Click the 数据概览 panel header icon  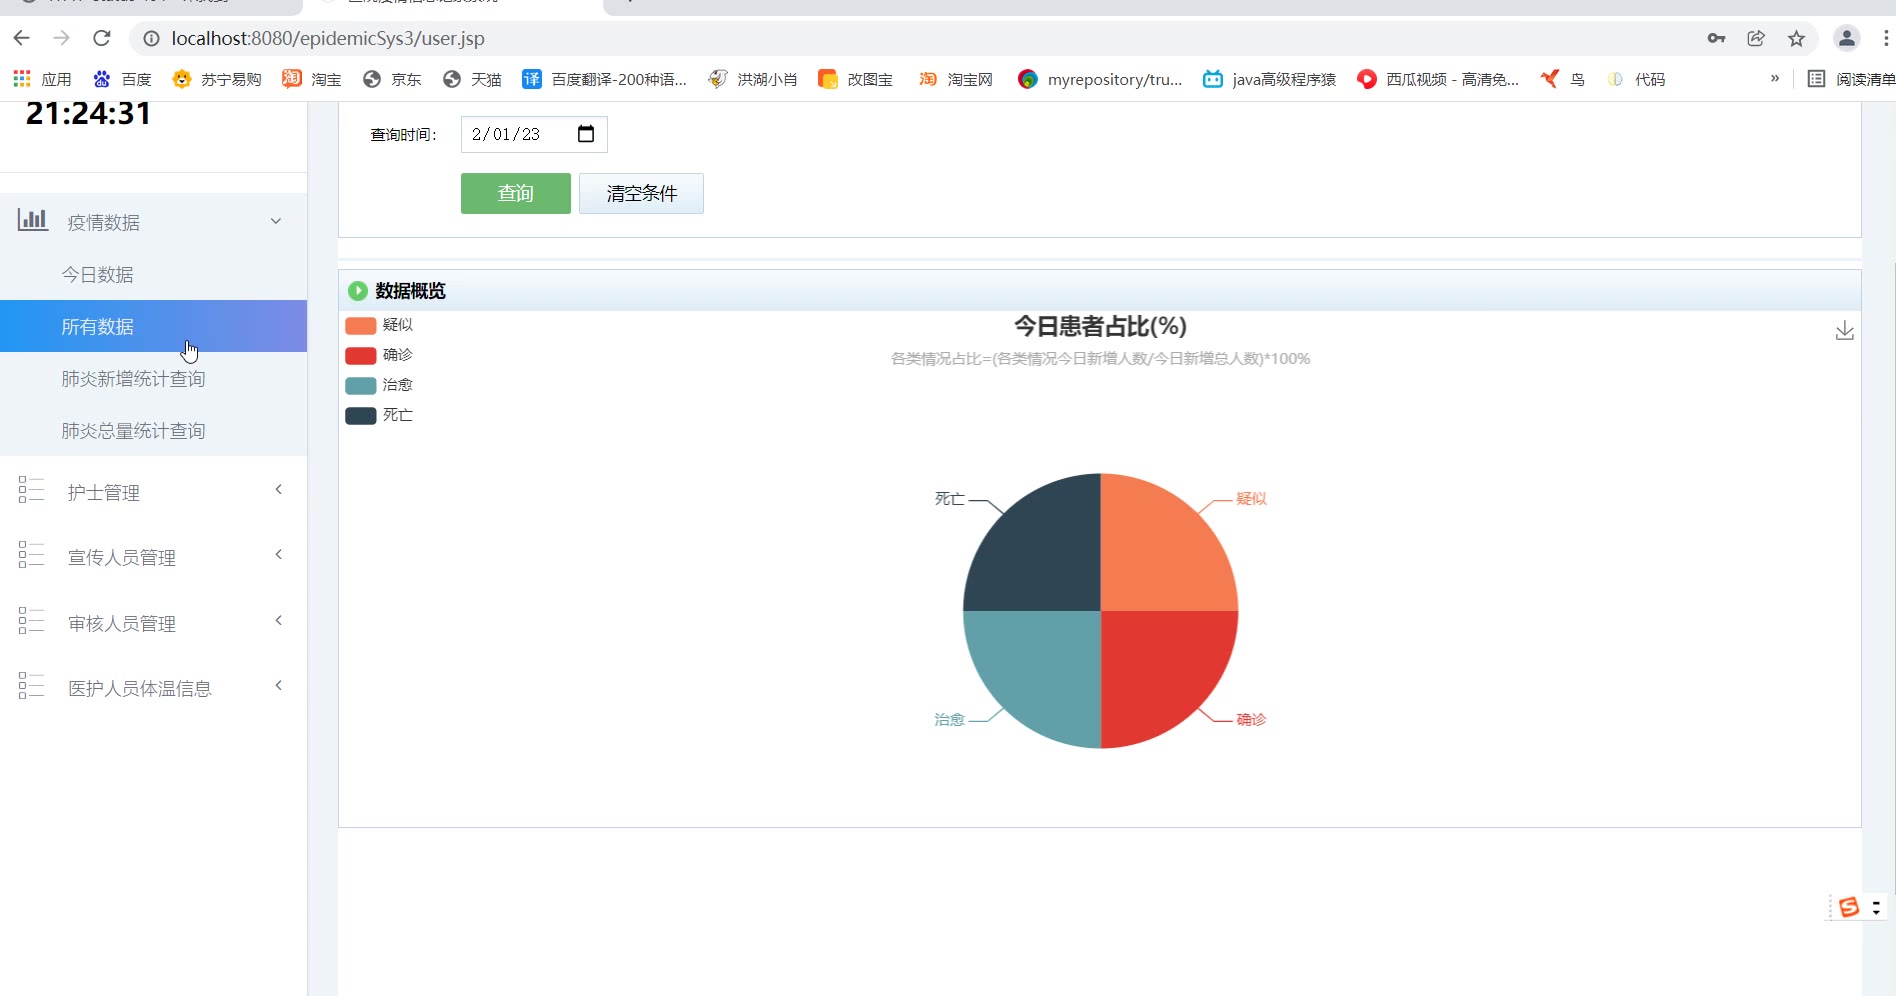pyautogui.click(x=357, y=291)
